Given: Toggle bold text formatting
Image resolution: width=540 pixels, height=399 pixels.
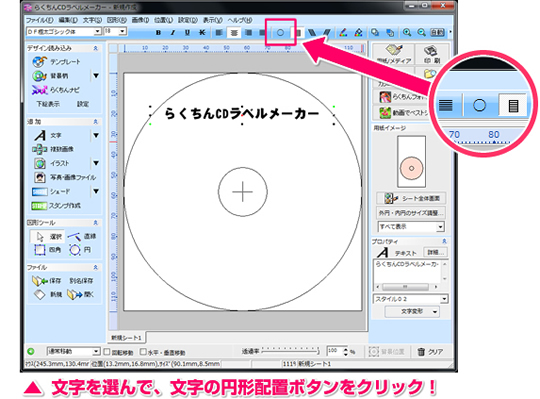Looking at the screenshot, I should (158, 33).
